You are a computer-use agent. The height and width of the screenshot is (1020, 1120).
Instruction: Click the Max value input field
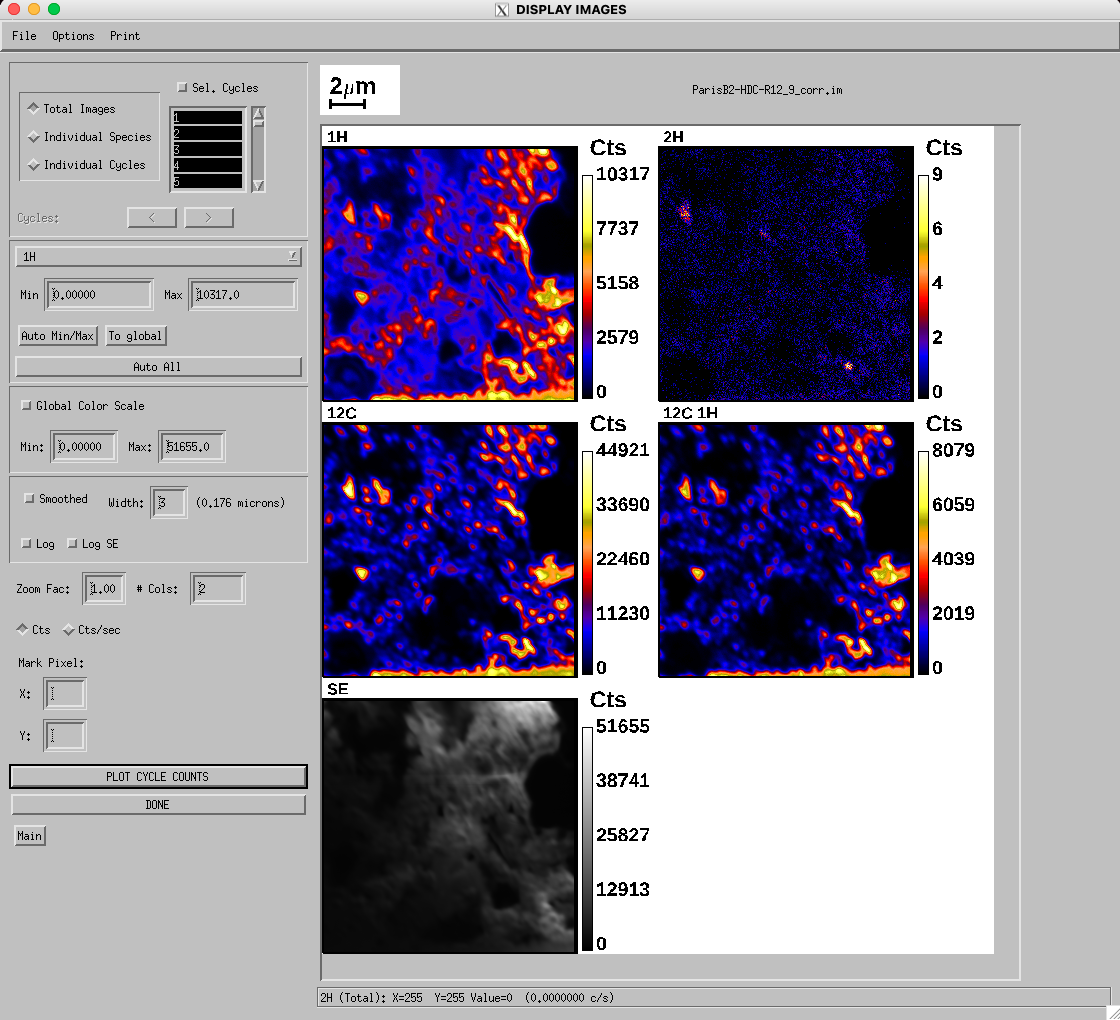tap(243, 295)
